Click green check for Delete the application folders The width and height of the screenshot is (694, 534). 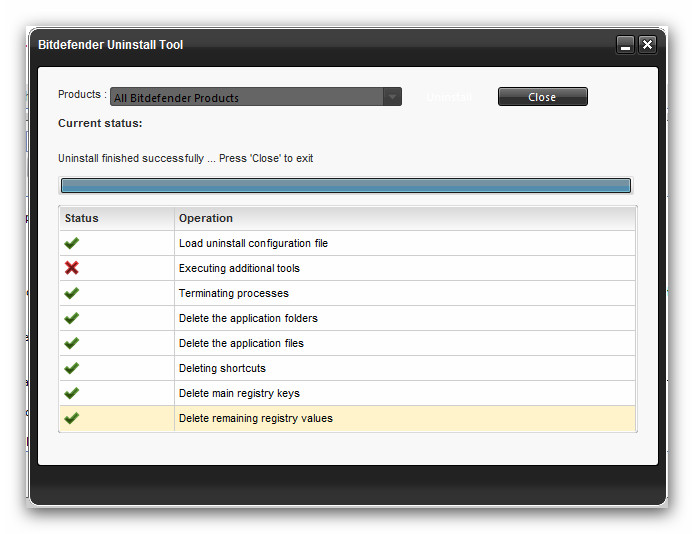pyautogui.click(x=72, y=318)
